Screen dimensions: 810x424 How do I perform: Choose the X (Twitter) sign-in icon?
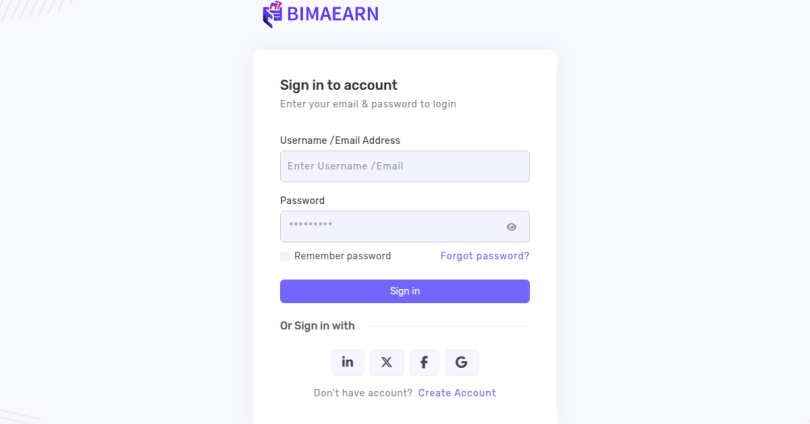(387, 362)
